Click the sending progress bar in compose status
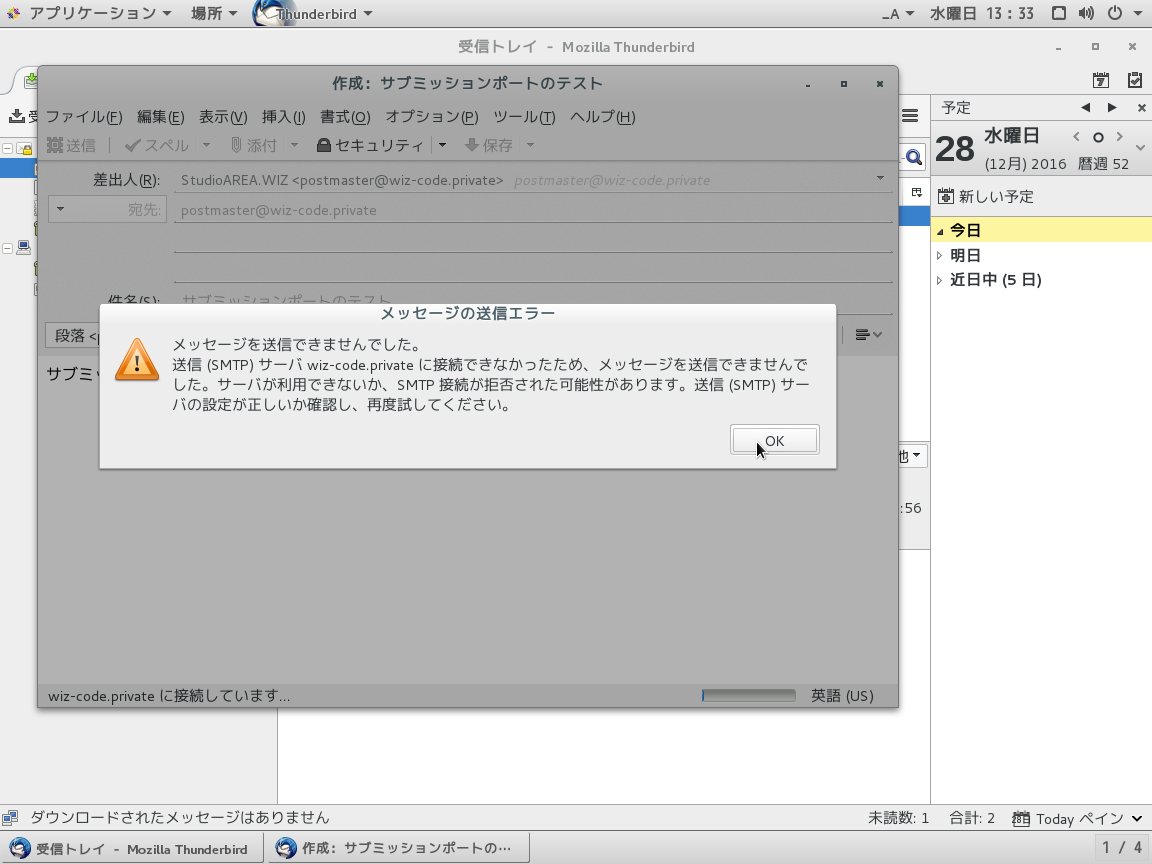Viewport: 1152px width, 864px height. click(749, 695)
